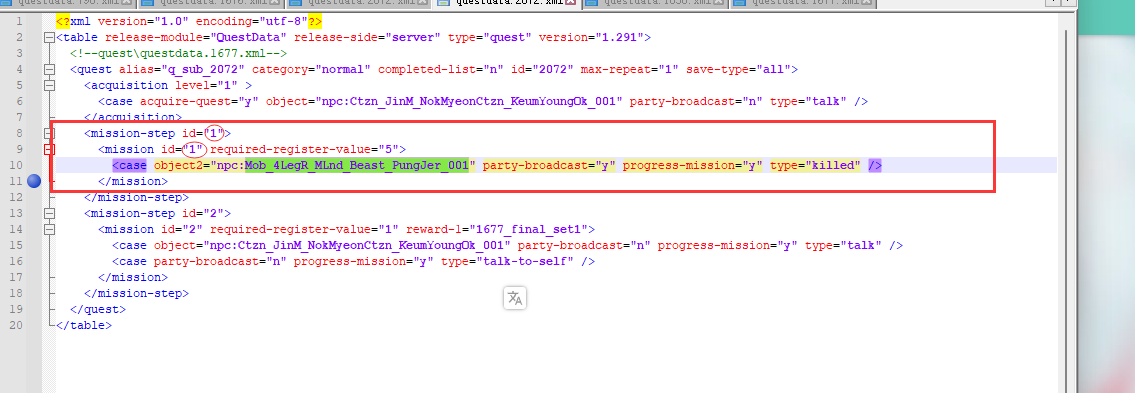
Task: Close the leftmost questdata.196.xml tab
Action: (125, 3)
